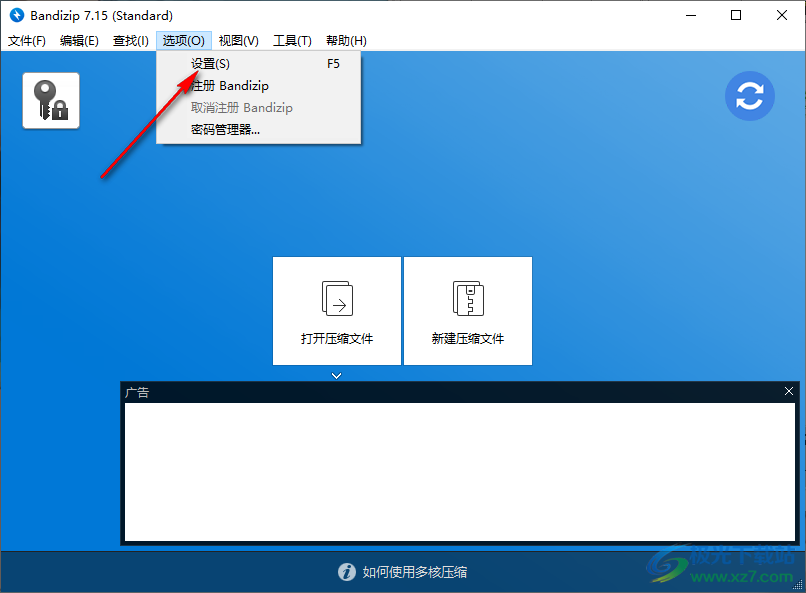Choose 设置(S) from the options menu
Image resolution: width=806 pixels, height=593 pixels.
[259, 64]
